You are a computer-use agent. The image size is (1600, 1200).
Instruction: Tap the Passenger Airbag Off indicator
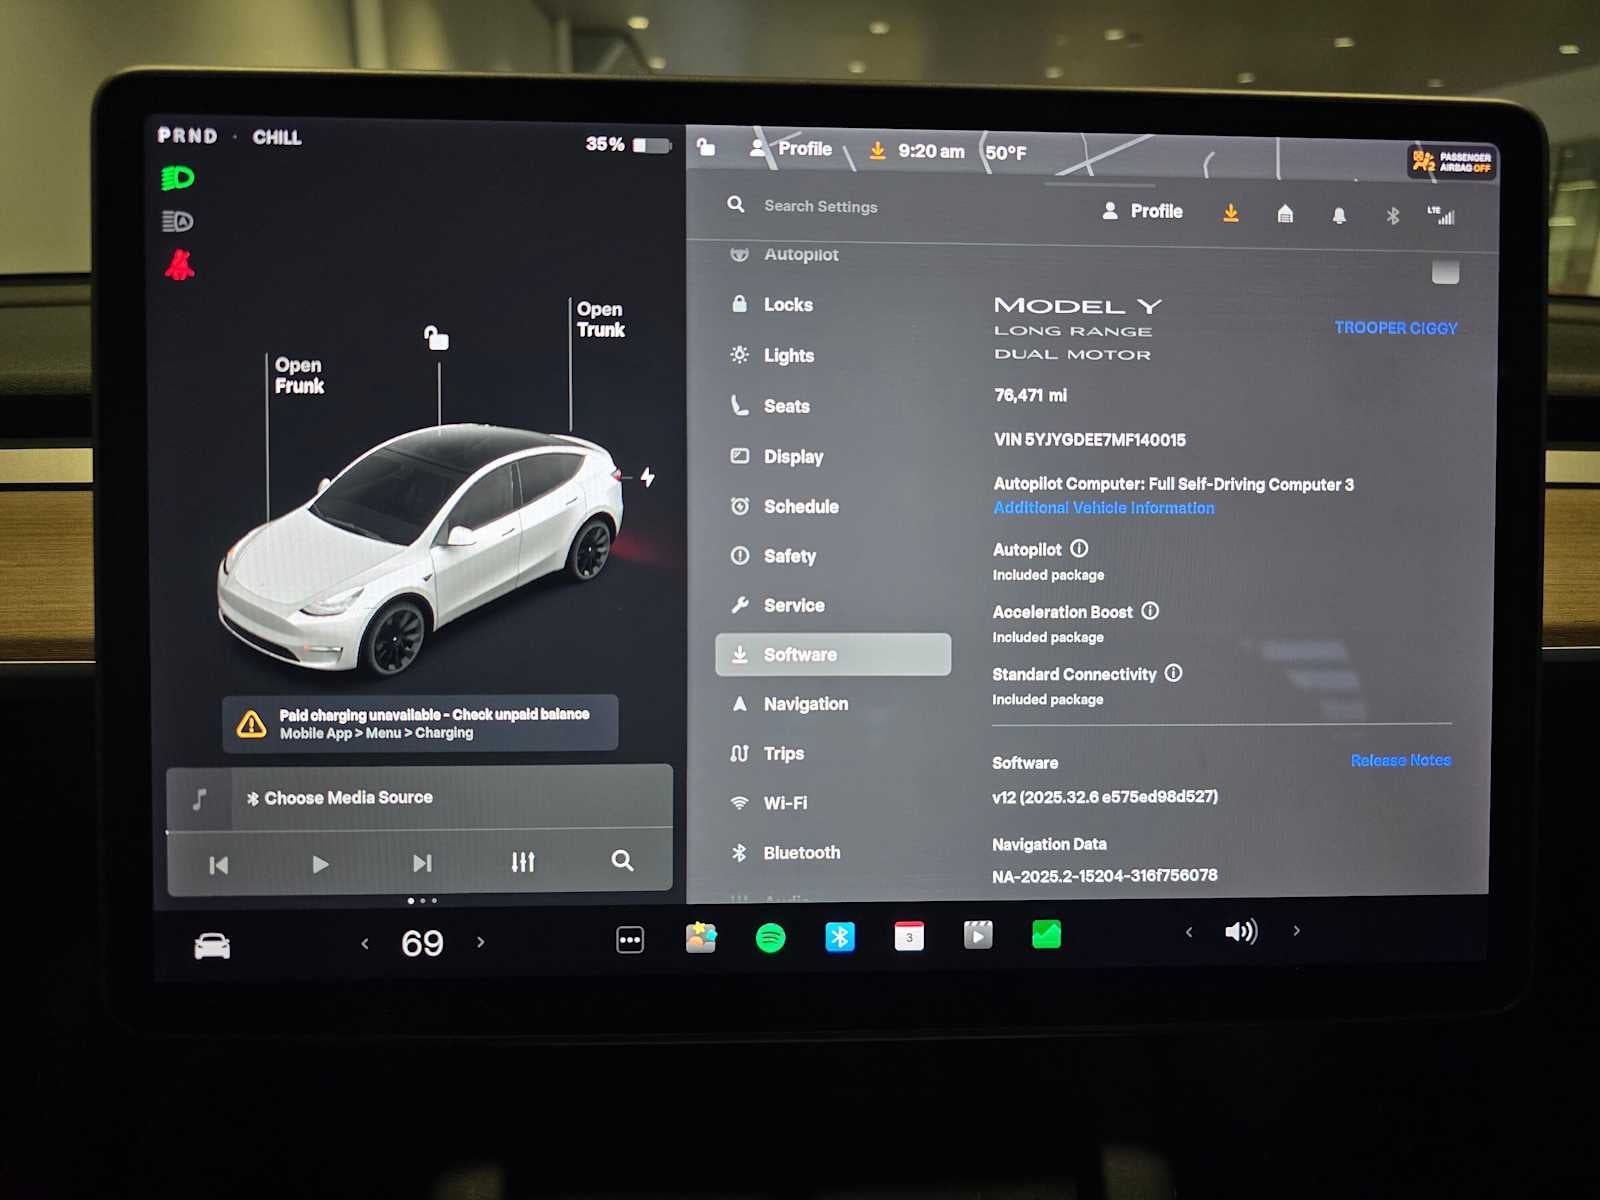(x=1450, y=161)
